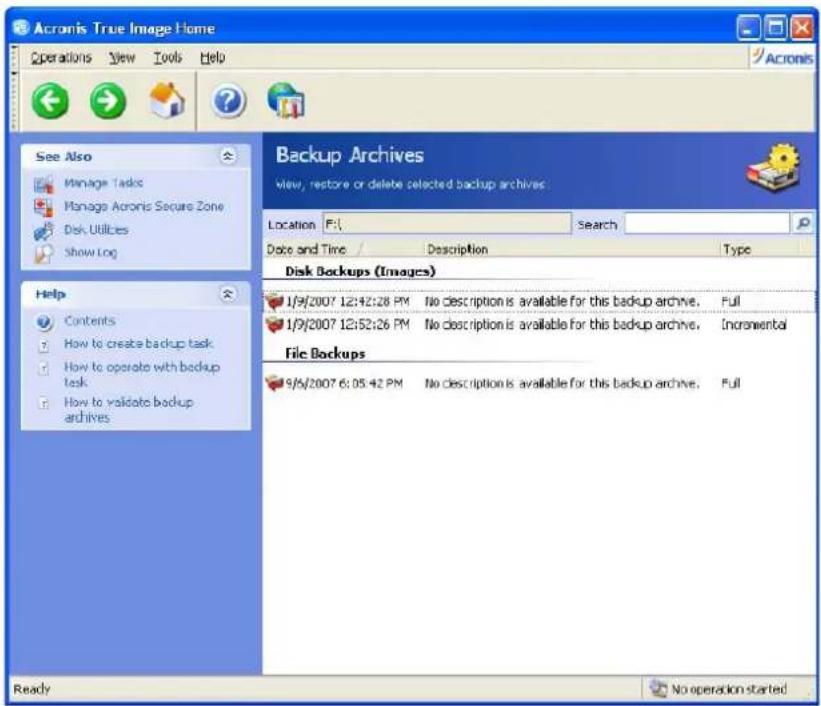This screenshot has height=706, width=821.
Task: Open the Disk Utilities link
Action: coord(96,230)
